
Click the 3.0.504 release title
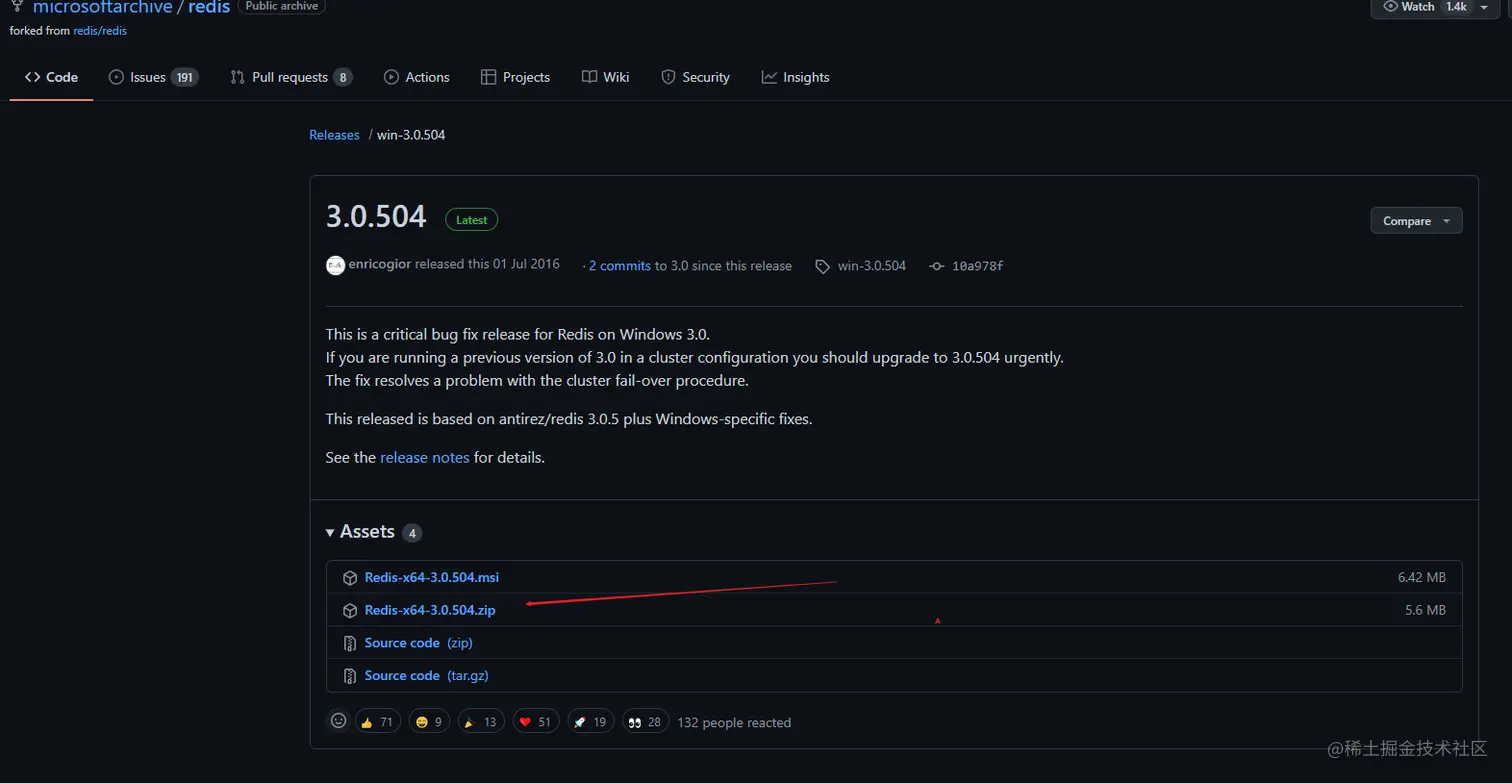(376, 216)
